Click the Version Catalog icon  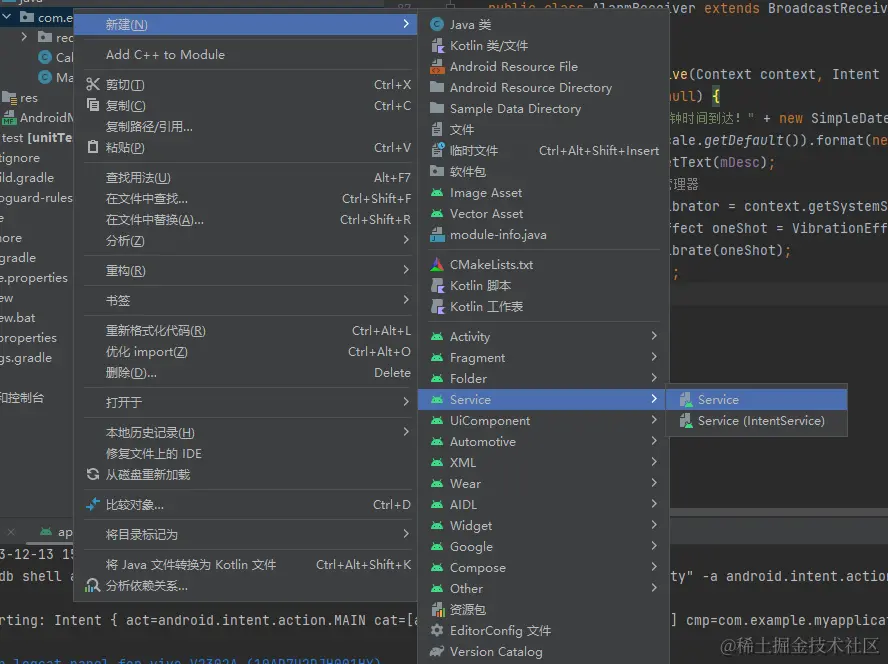[437, 652]
